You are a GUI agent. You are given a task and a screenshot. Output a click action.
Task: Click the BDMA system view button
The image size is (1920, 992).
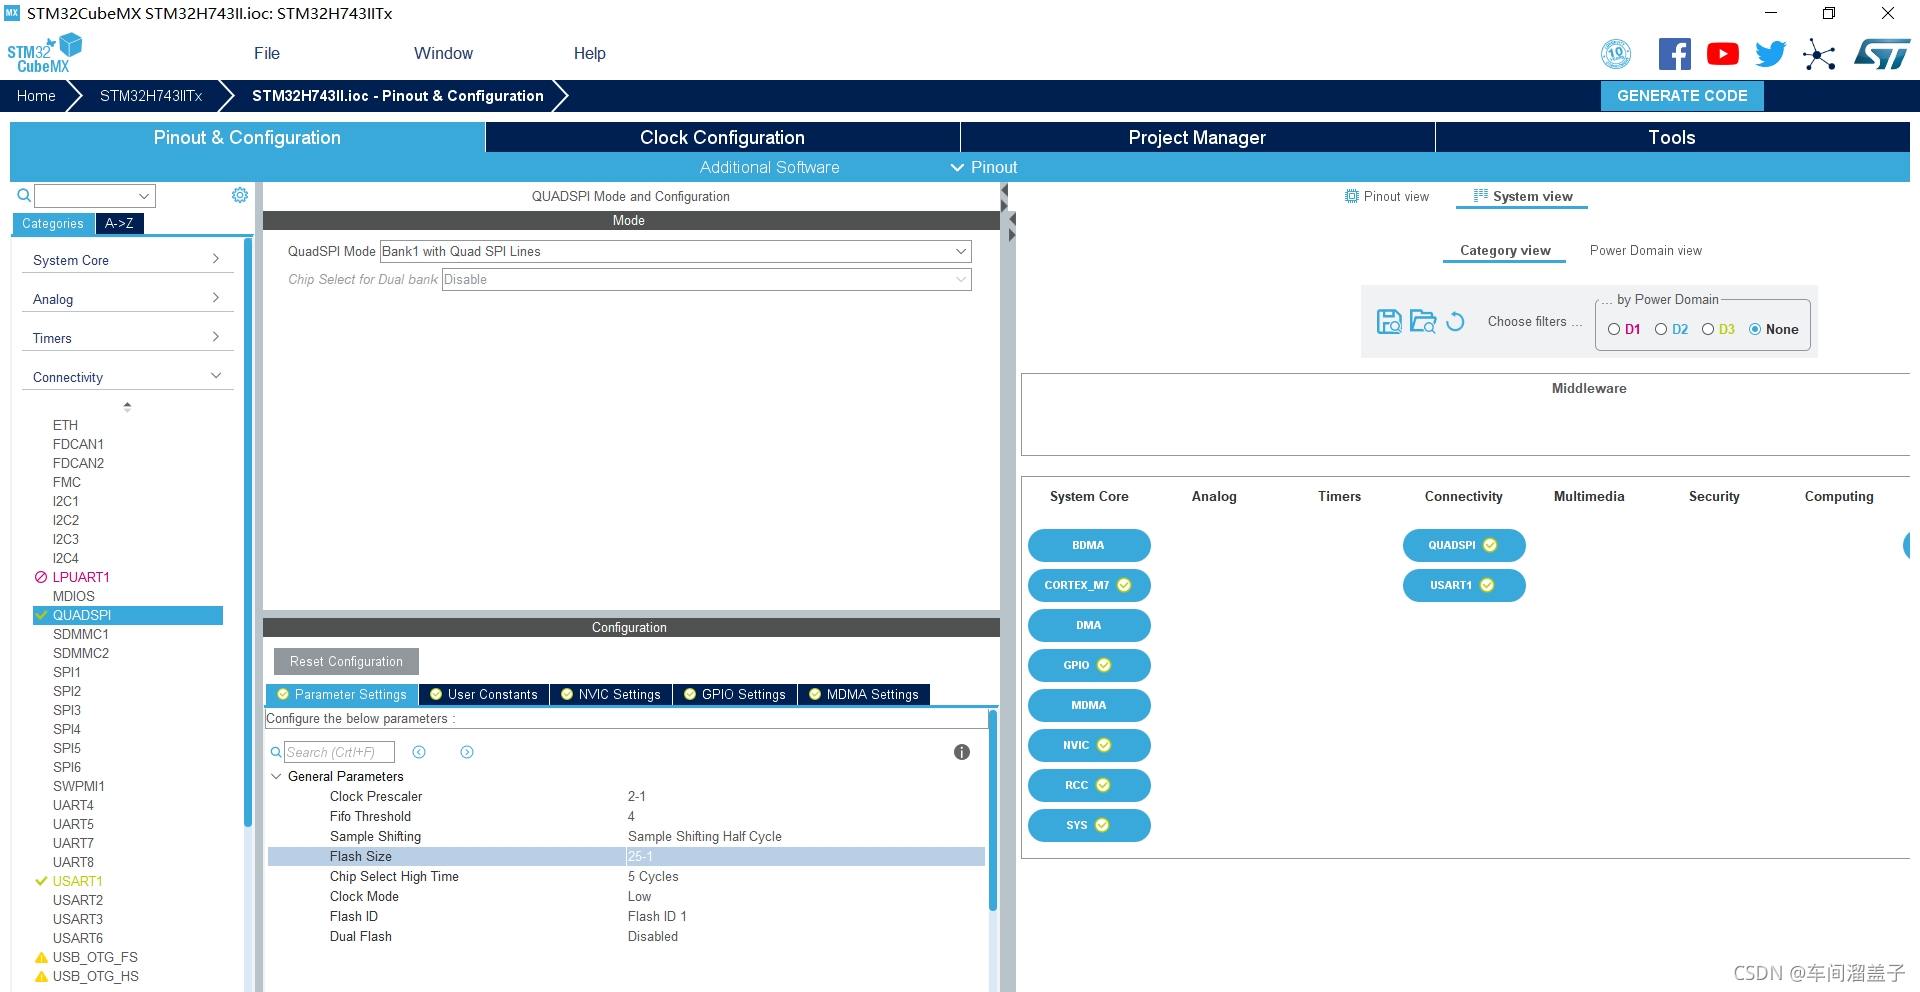tap(1088, 545)
